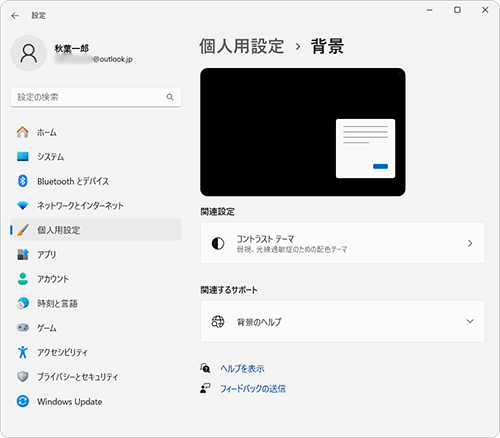Open アクセシビリティ settings page
The height and width of the screenshot is (438, 500).
[96, 352]
